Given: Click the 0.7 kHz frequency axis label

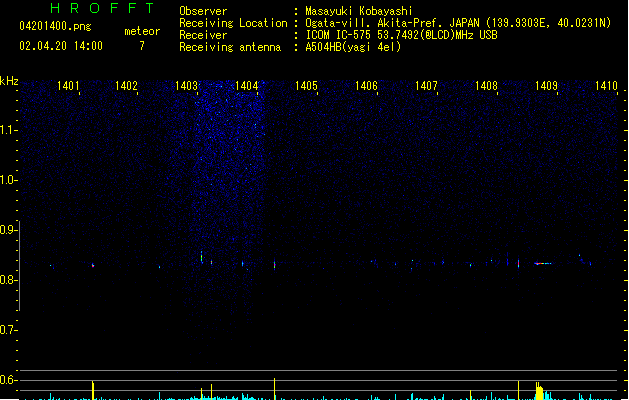Looking at the screenshot, I should [x=8, y=330].
